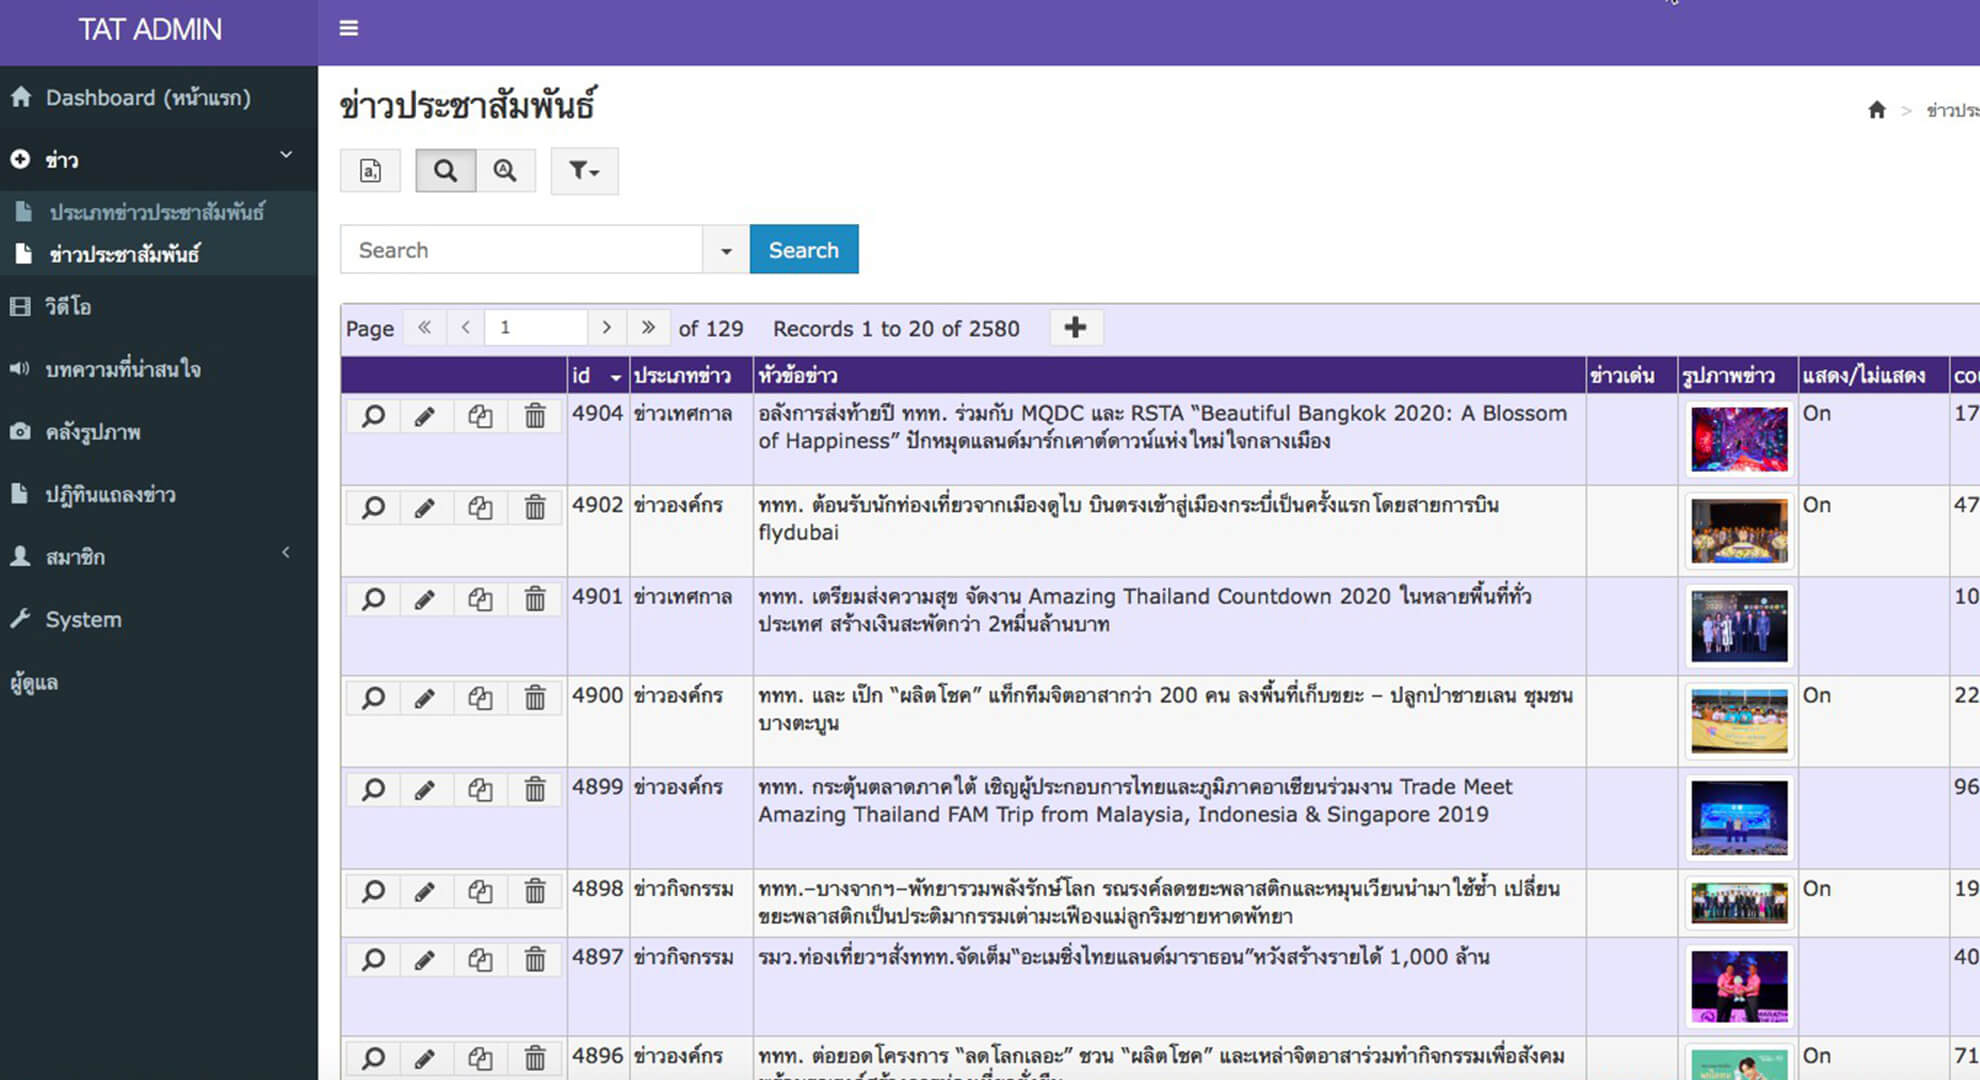Open thumbnail image of record 4904

click(1739, 439)
